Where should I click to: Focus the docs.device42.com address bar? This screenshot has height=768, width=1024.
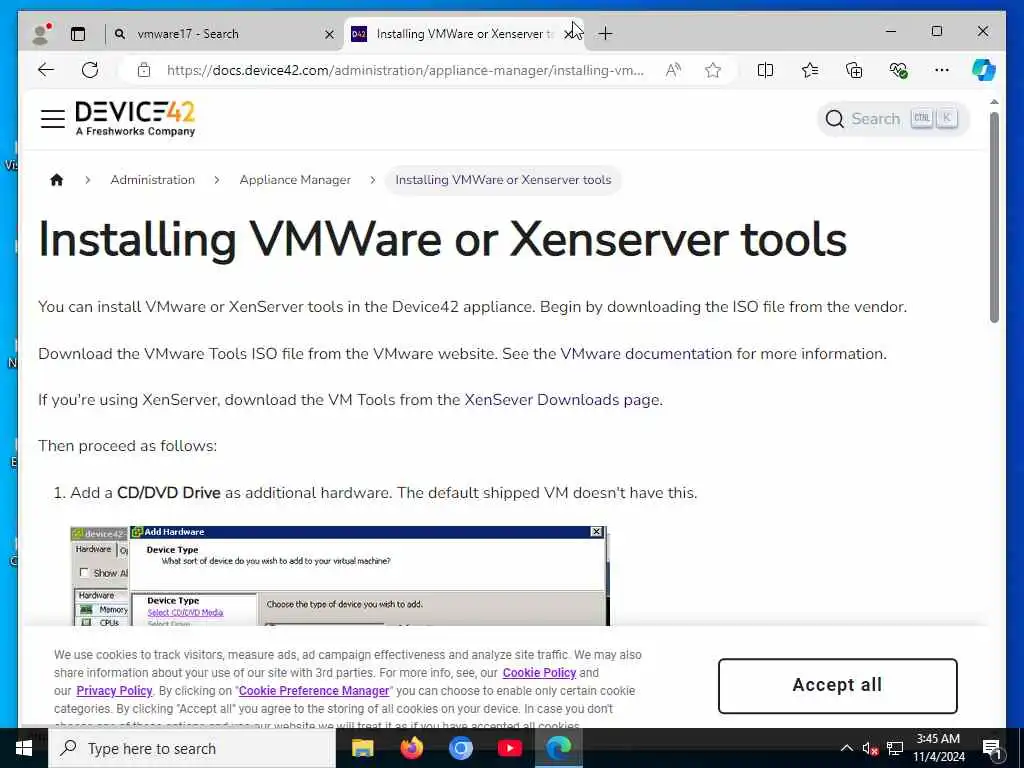[405, 70]
